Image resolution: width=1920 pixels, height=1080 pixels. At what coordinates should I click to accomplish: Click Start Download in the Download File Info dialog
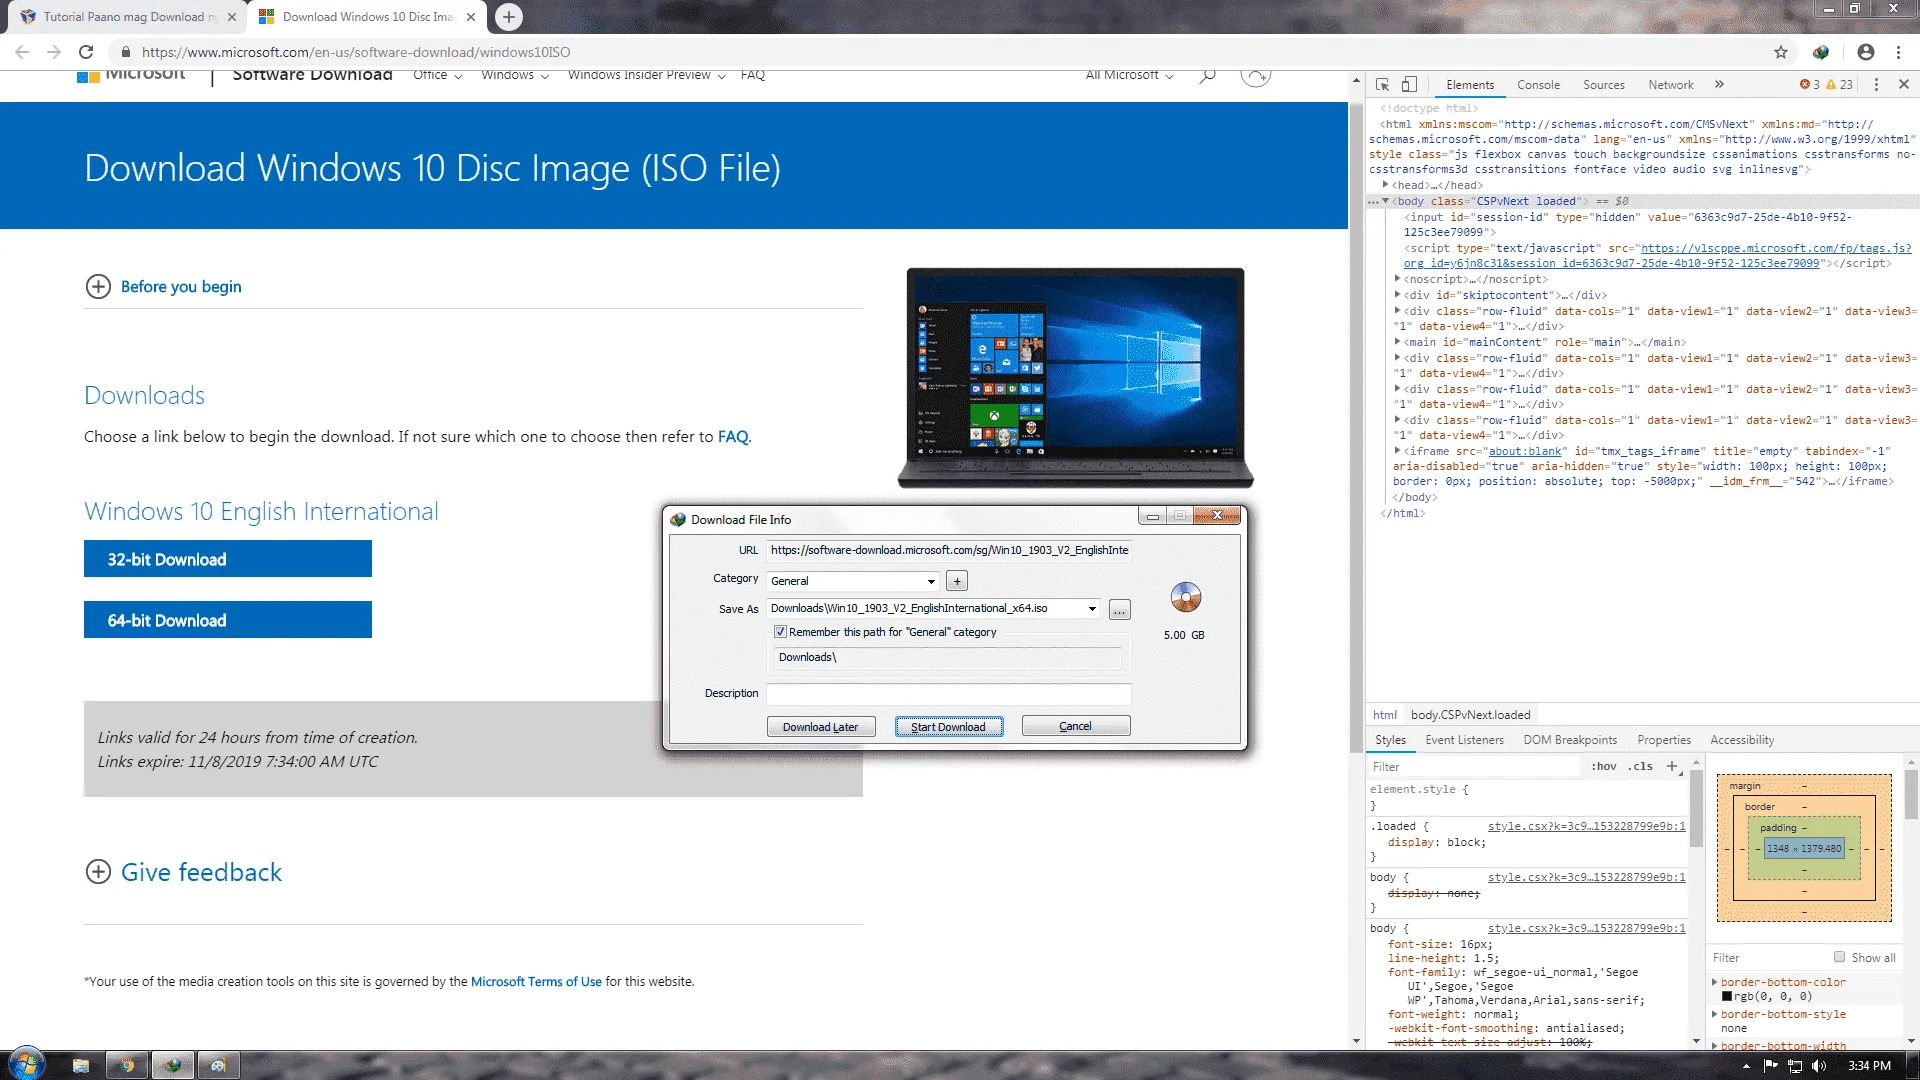(948, 727)
